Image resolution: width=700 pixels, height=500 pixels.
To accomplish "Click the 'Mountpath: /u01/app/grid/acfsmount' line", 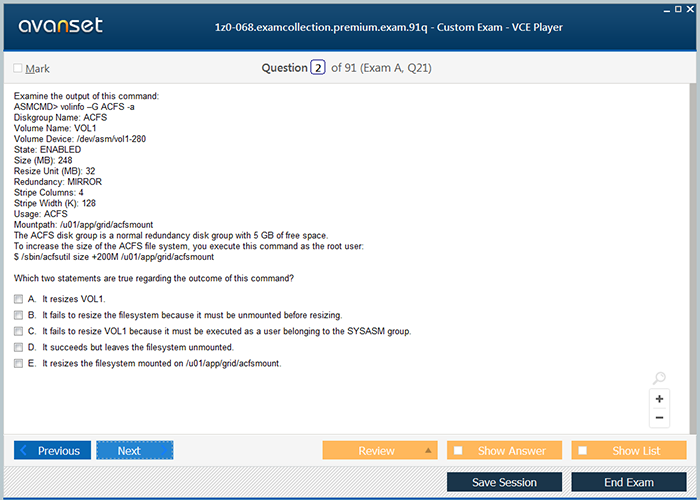I will (x=83, y=225).
